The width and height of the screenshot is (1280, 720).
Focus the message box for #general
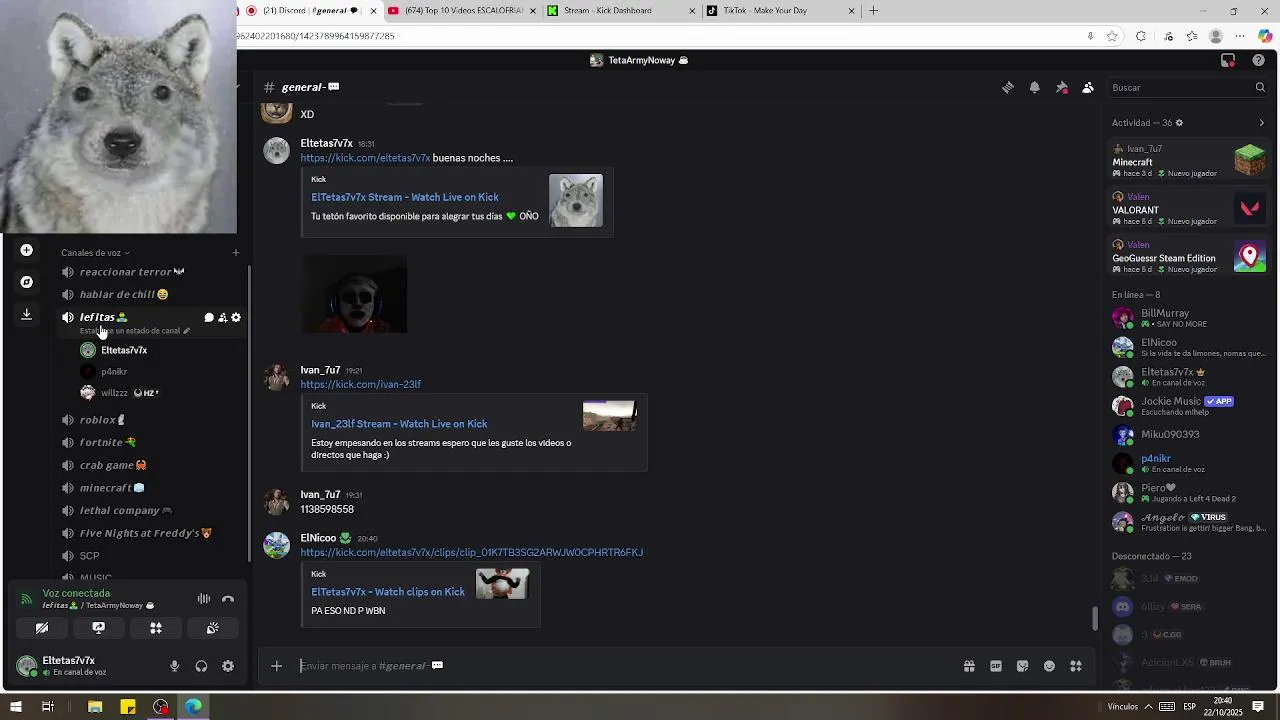click(x=625, y=666)
